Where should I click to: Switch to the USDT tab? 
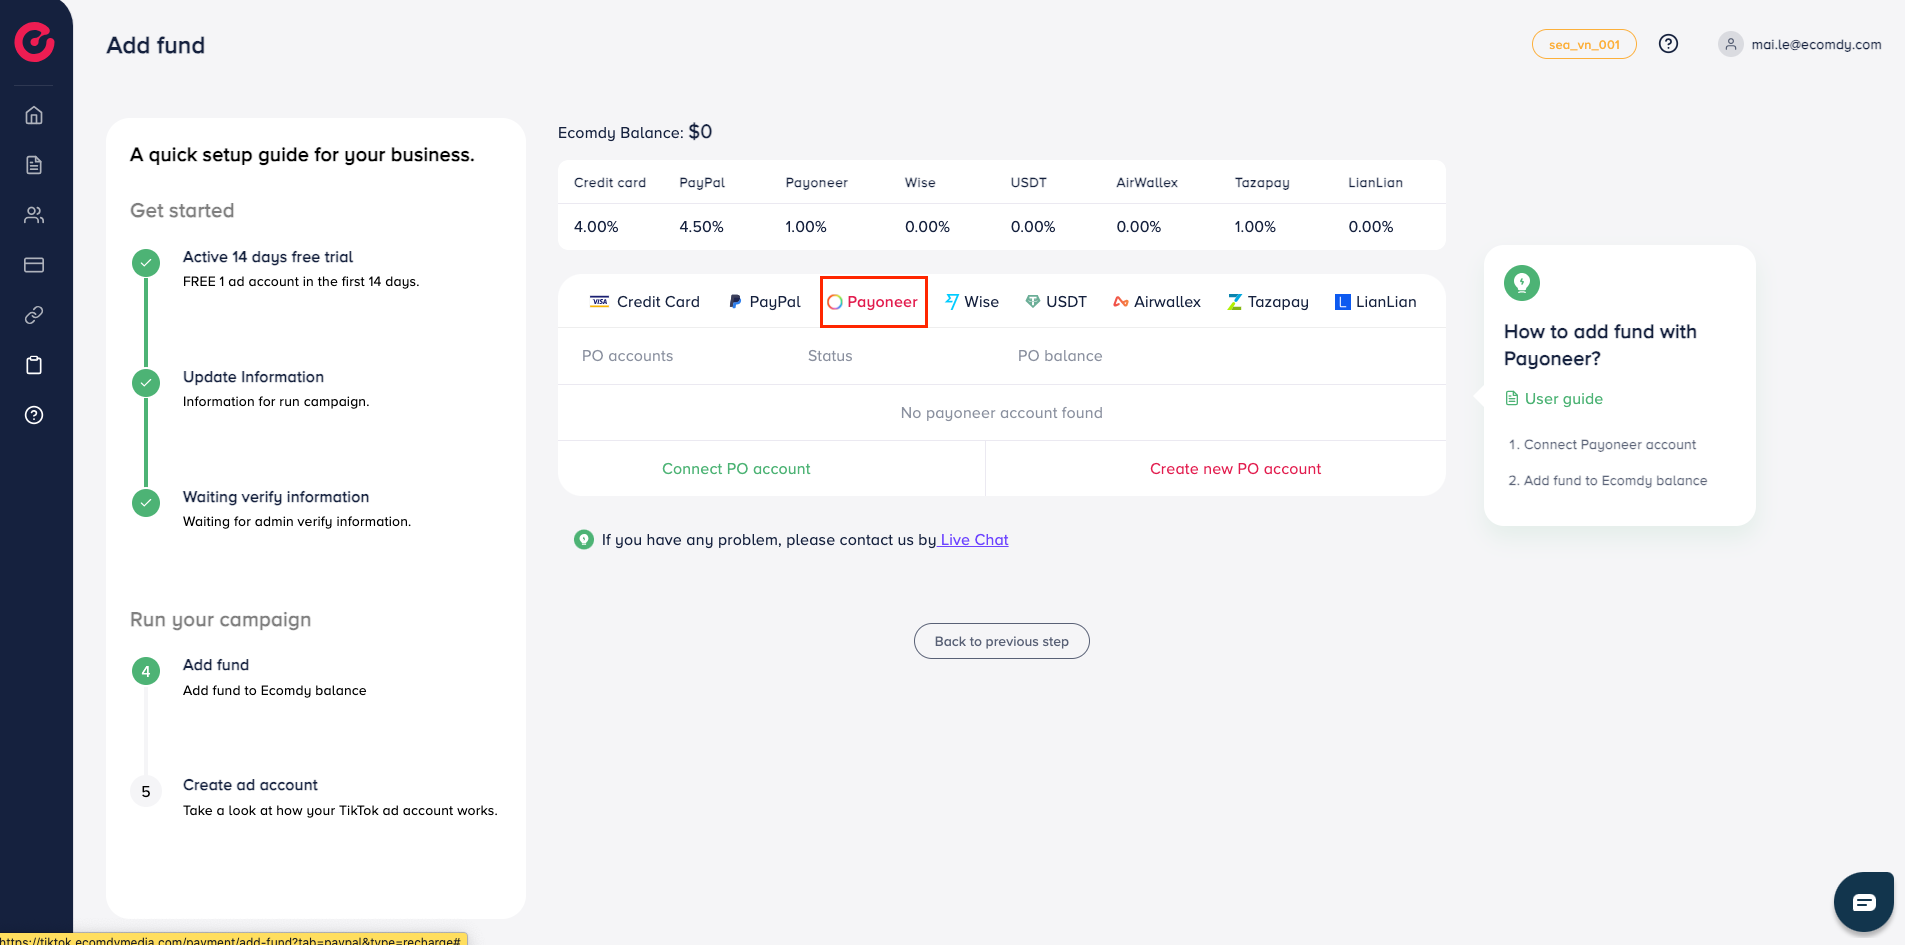(1056, 302)
